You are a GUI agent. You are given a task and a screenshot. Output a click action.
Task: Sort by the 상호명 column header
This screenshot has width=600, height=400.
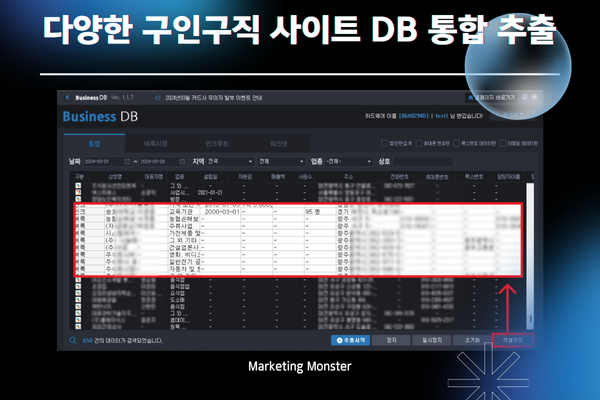115,177
